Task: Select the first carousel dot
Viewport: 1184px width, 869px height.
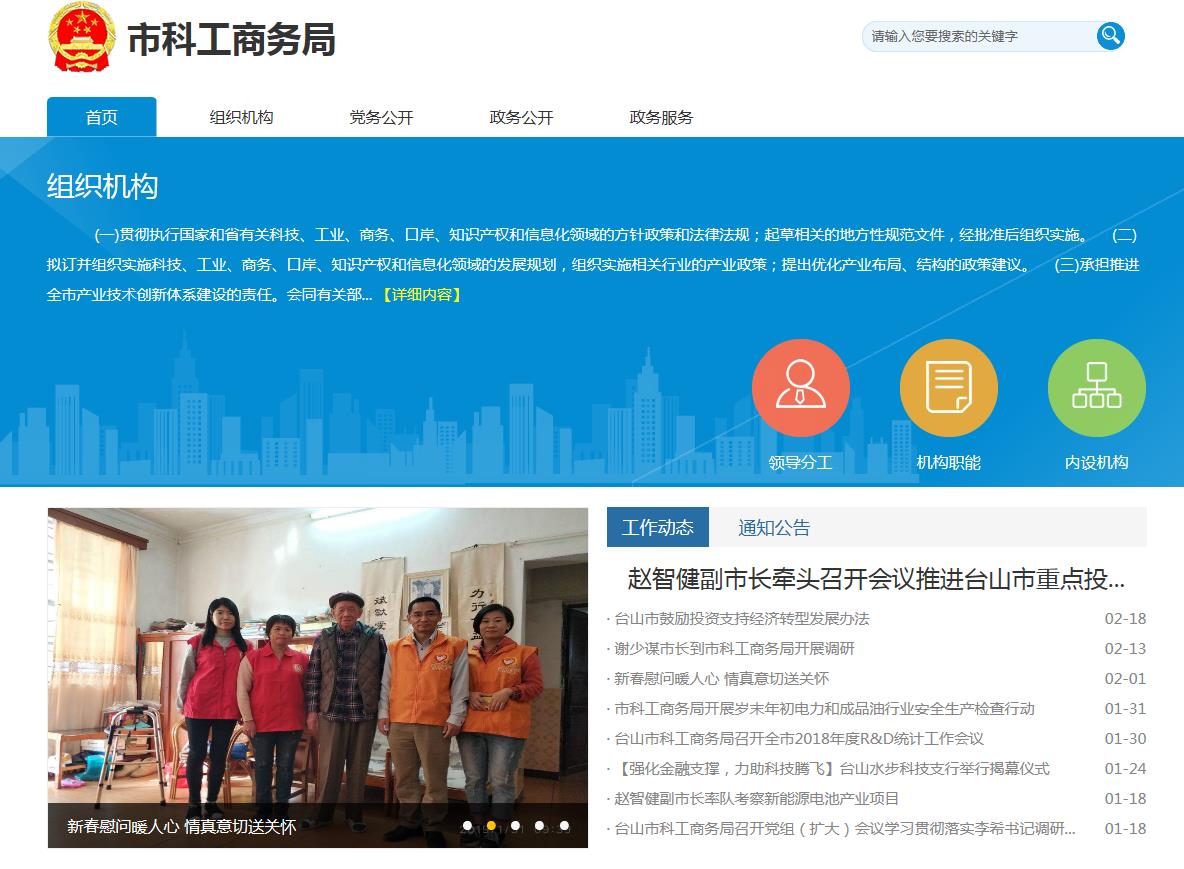Action: [x=467, y=826]
